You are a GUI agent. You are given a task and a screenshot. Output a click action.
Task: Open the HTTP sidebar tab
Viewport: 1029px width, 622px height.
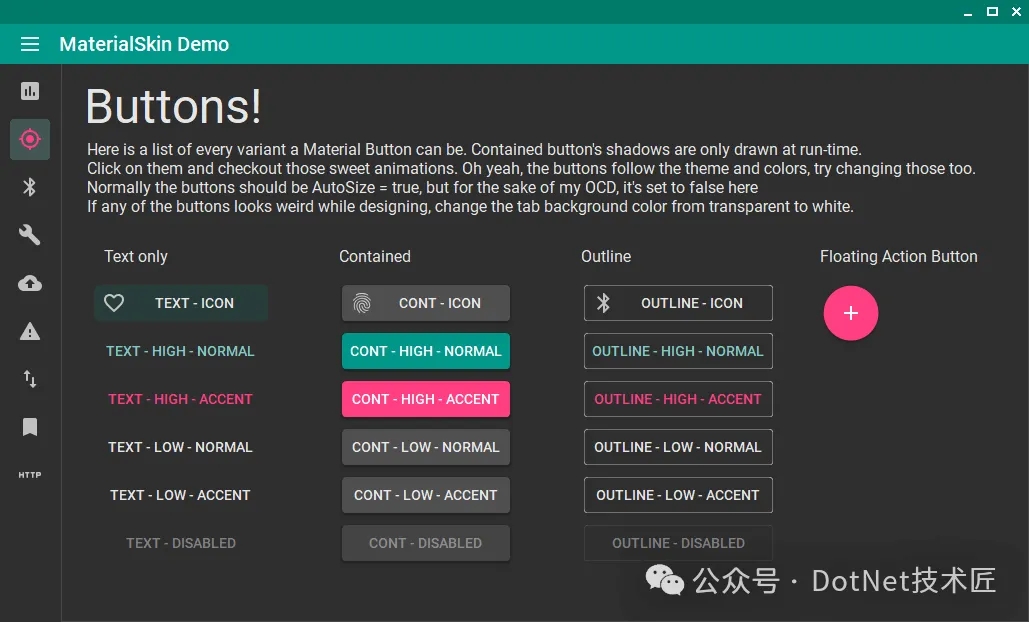[x=30, y=474]
